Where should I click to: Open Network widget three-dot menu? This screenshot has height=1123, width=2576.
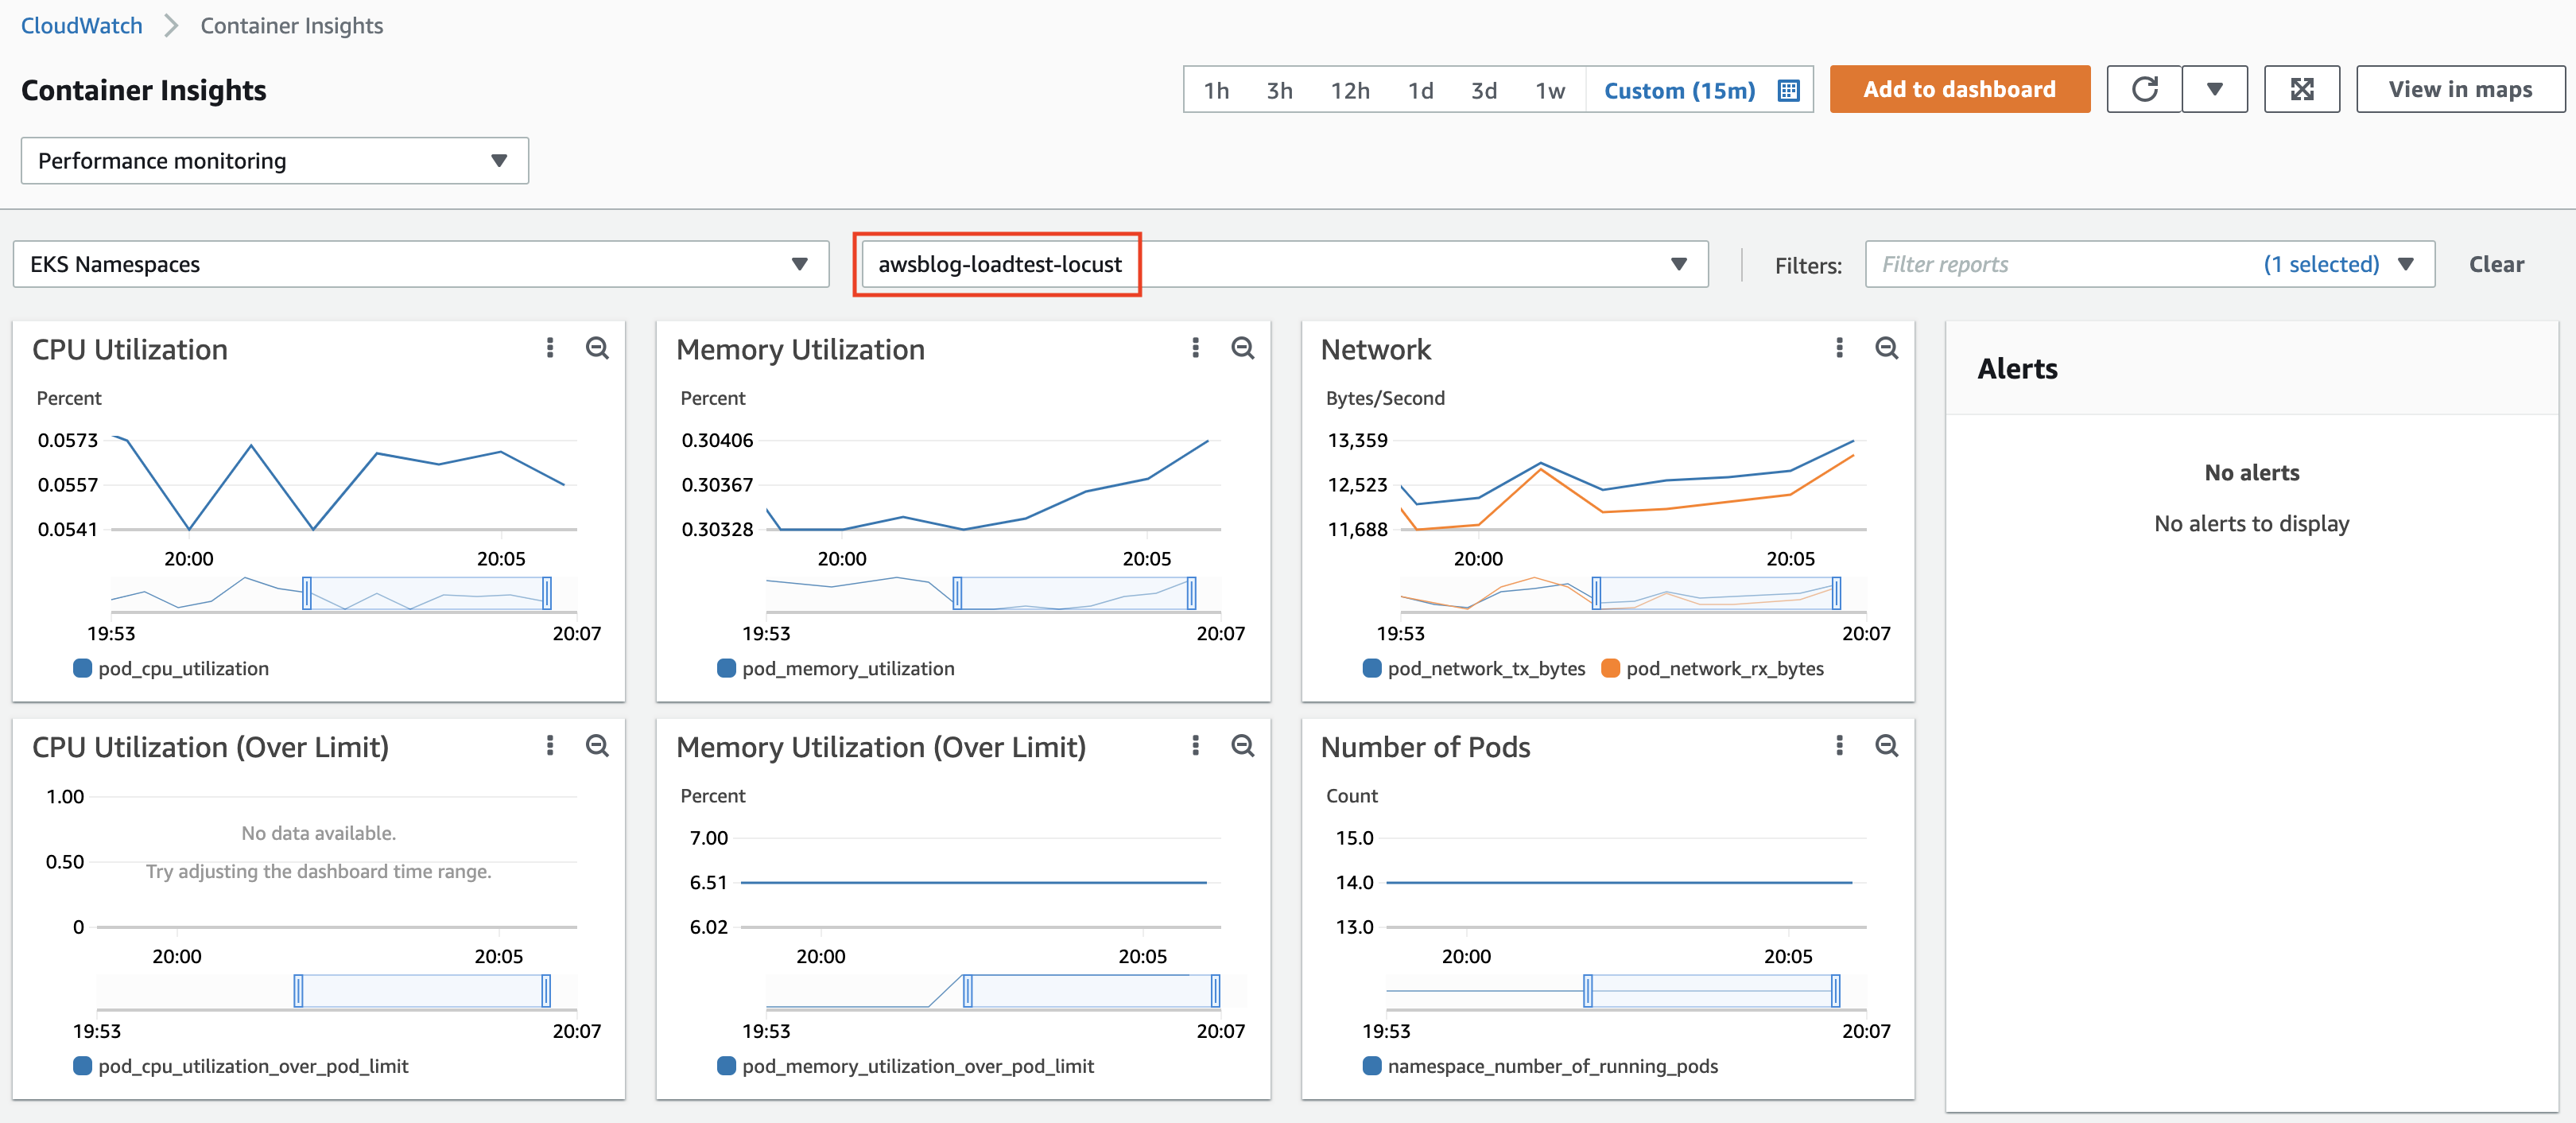[1838, 348]
